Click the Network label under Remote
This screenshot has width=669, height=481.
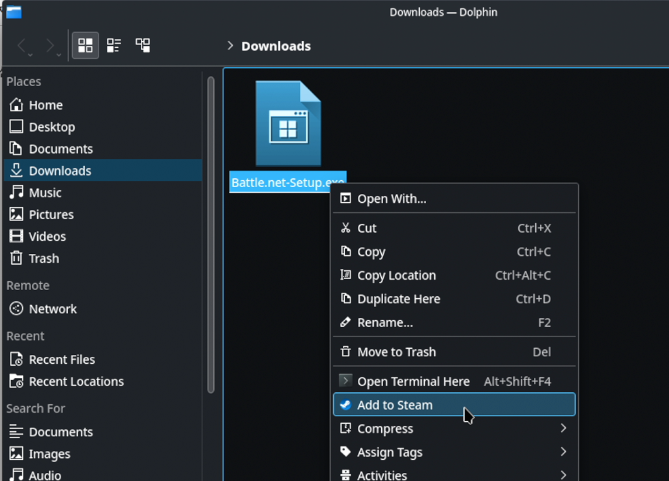53,309
